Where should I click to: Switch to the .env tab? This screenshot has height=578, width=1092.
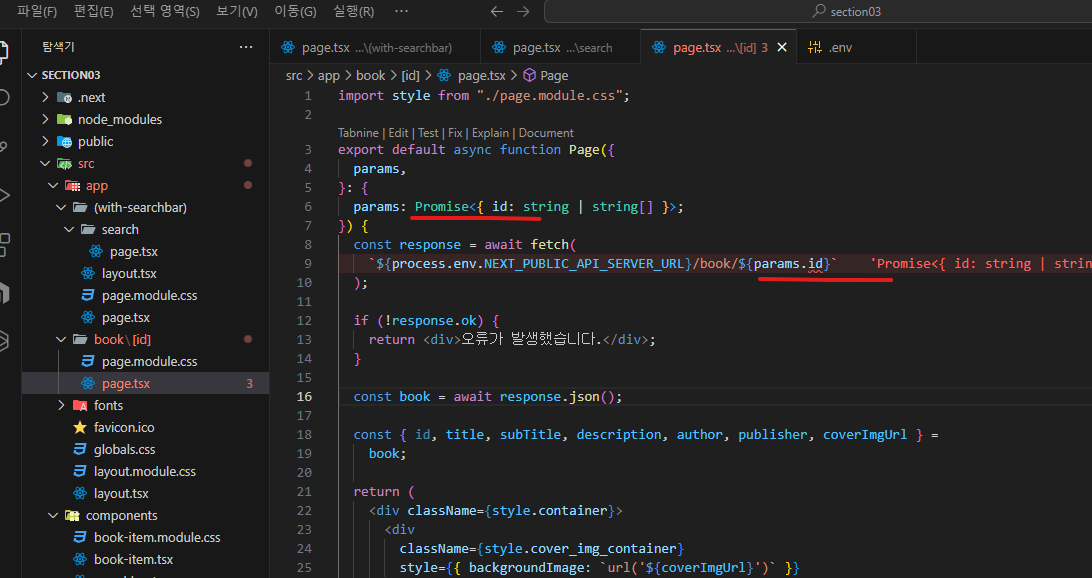(x=857, y=47)
